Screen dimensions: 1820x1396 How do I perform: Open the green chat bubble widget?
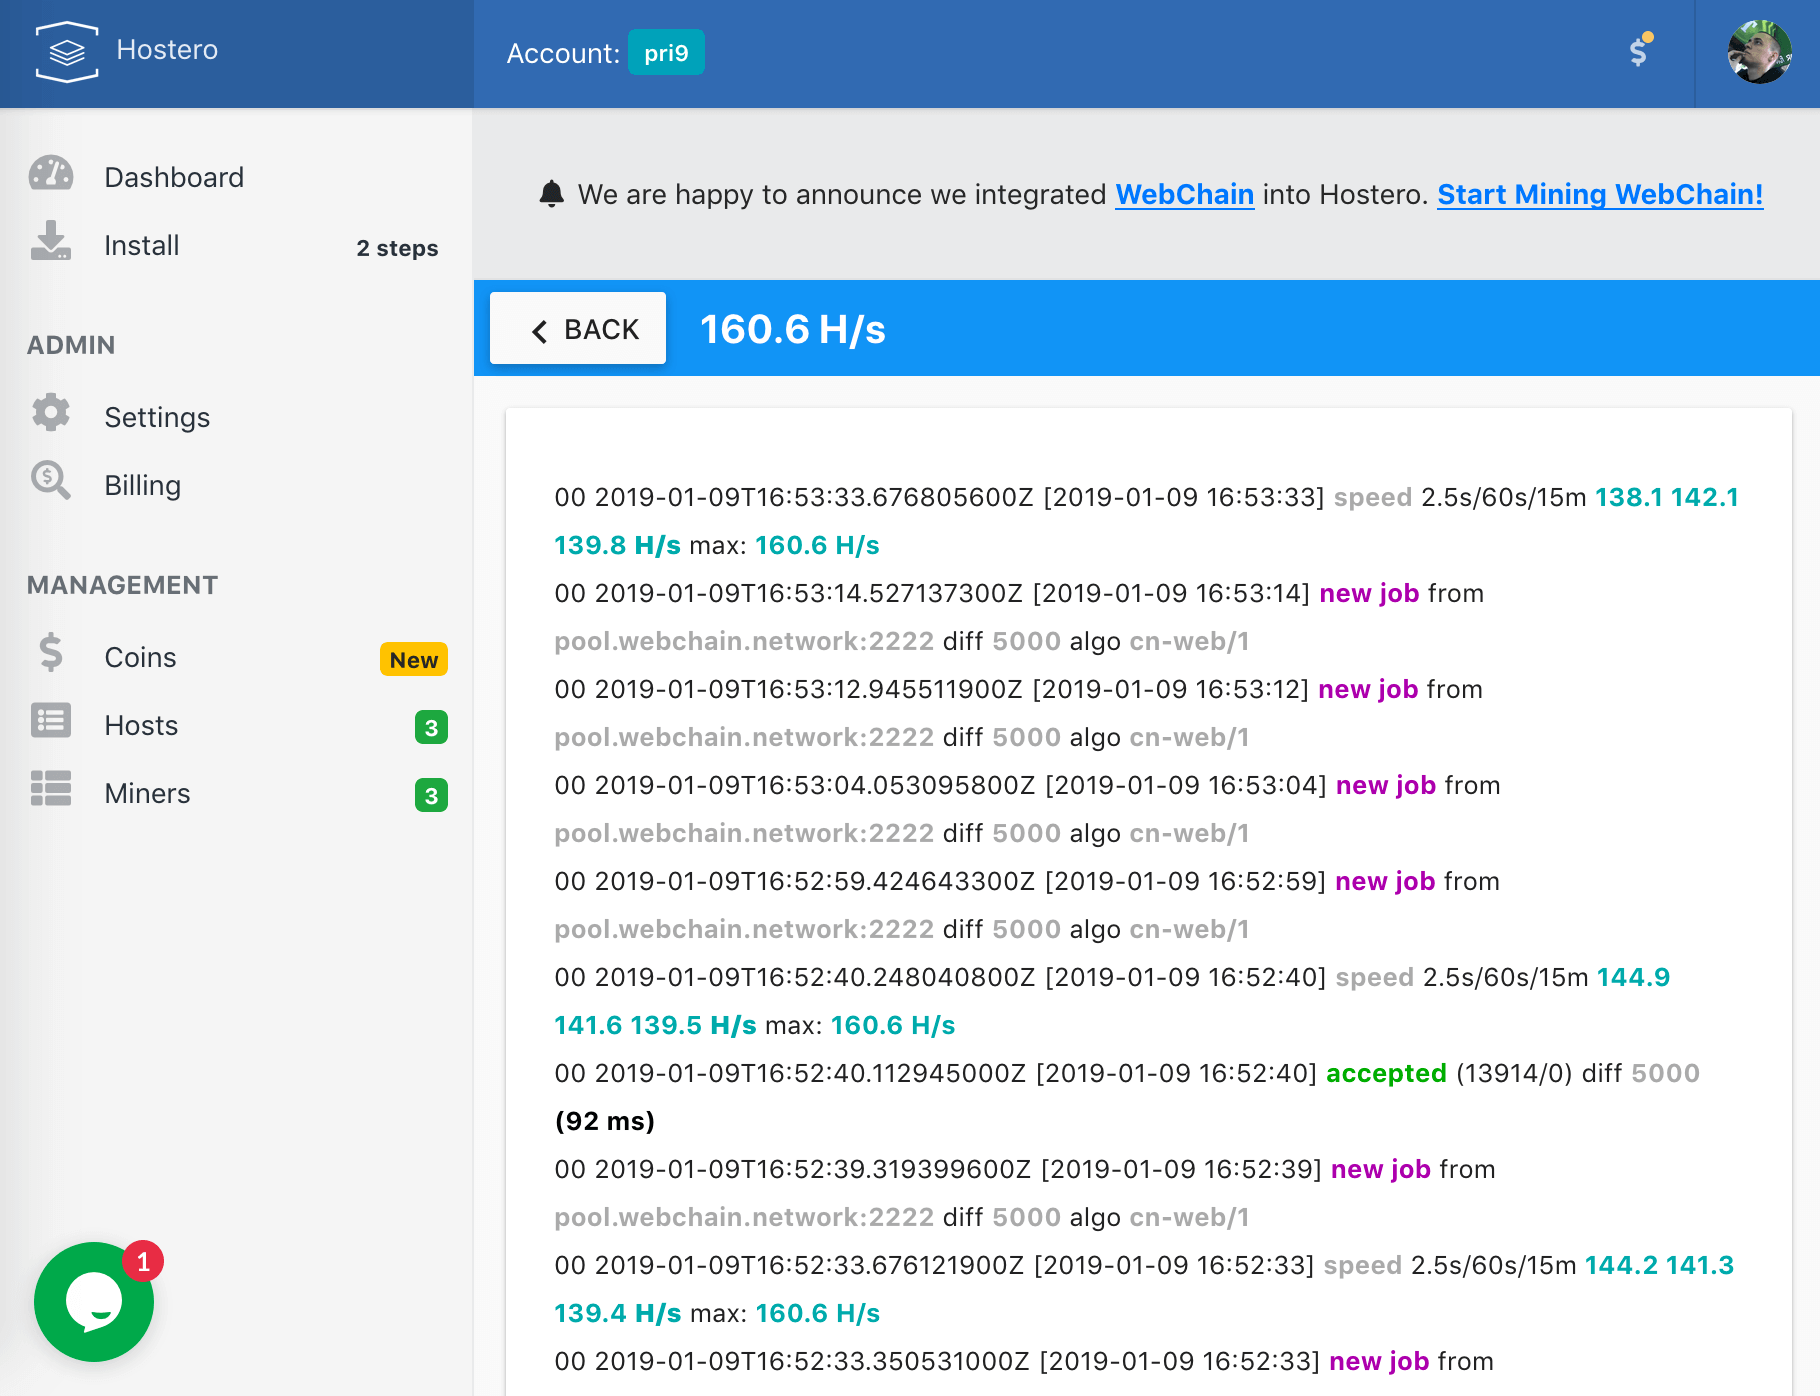[x=94, y=1302]
